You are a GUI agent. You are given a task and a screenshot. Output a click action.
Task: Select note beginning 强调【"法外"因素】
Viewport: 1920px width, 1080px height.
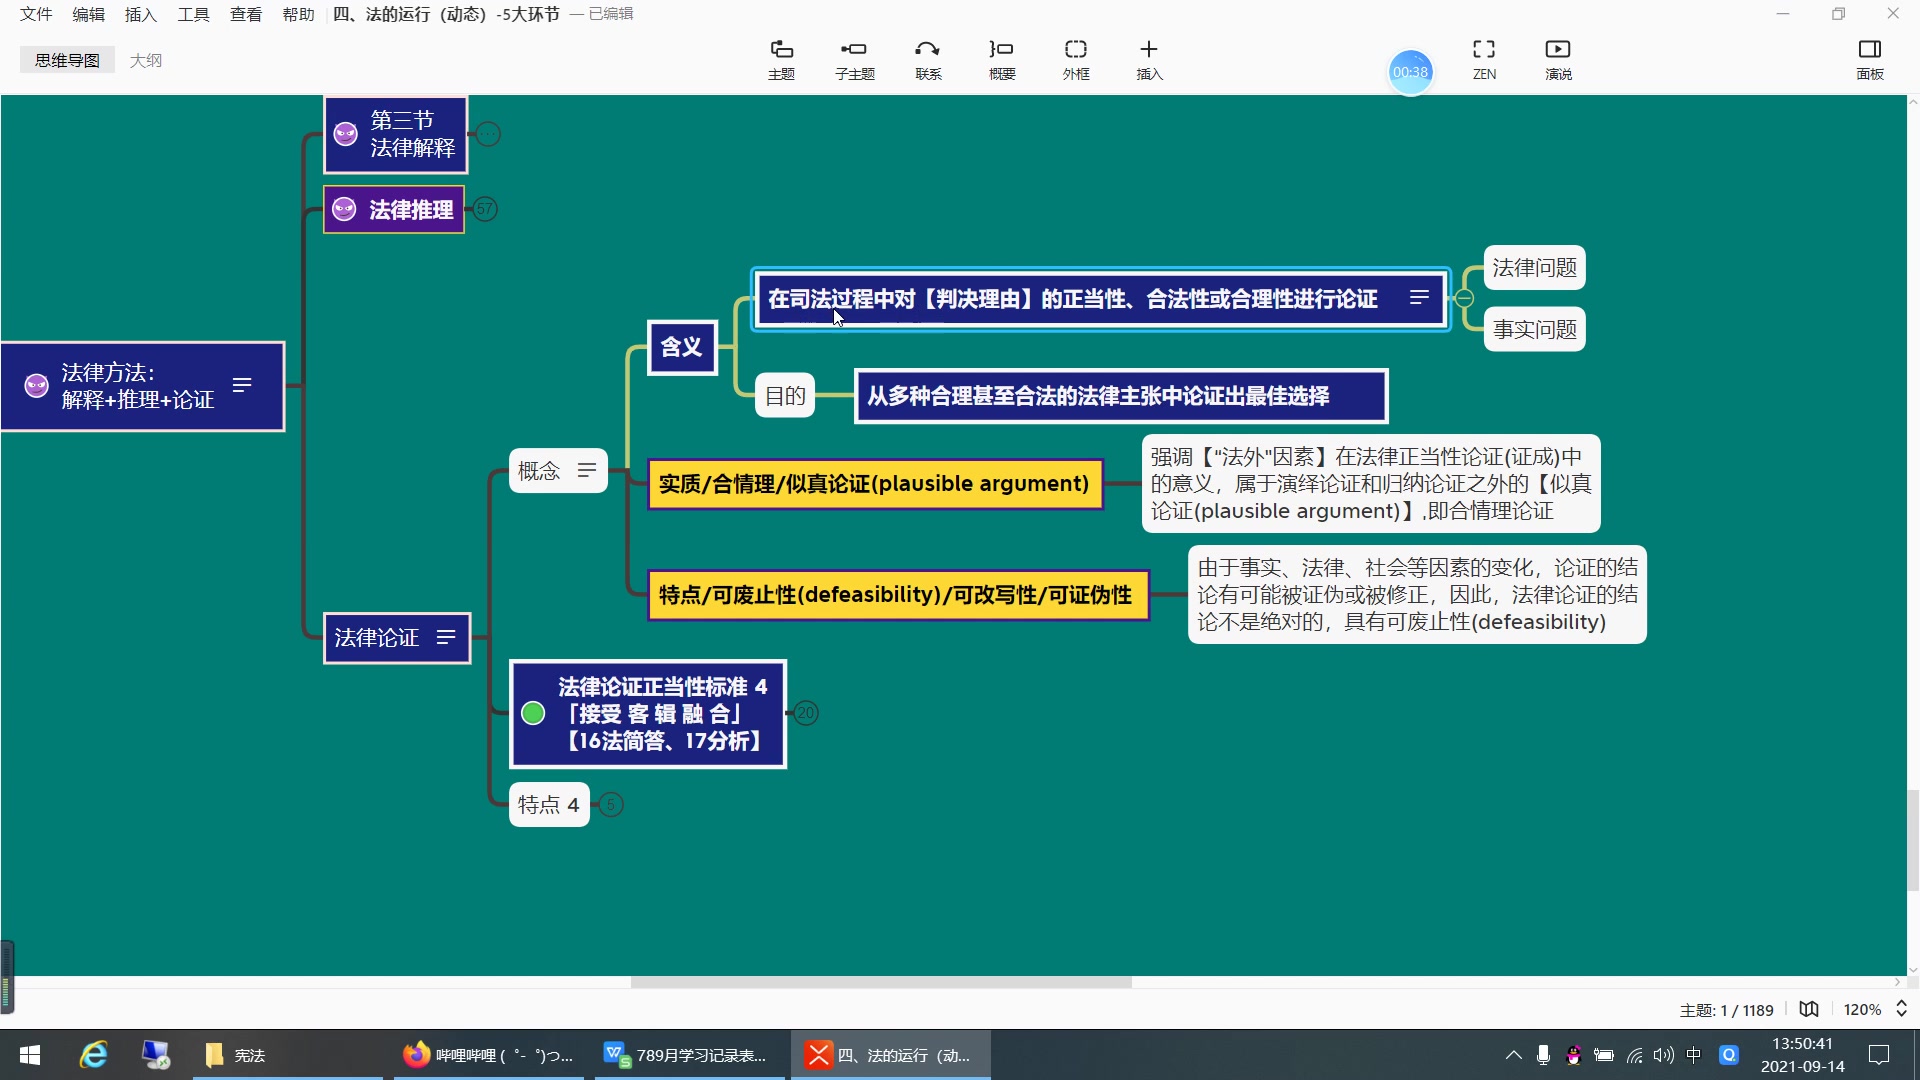pyautogui.click(x=1371, y=484)
